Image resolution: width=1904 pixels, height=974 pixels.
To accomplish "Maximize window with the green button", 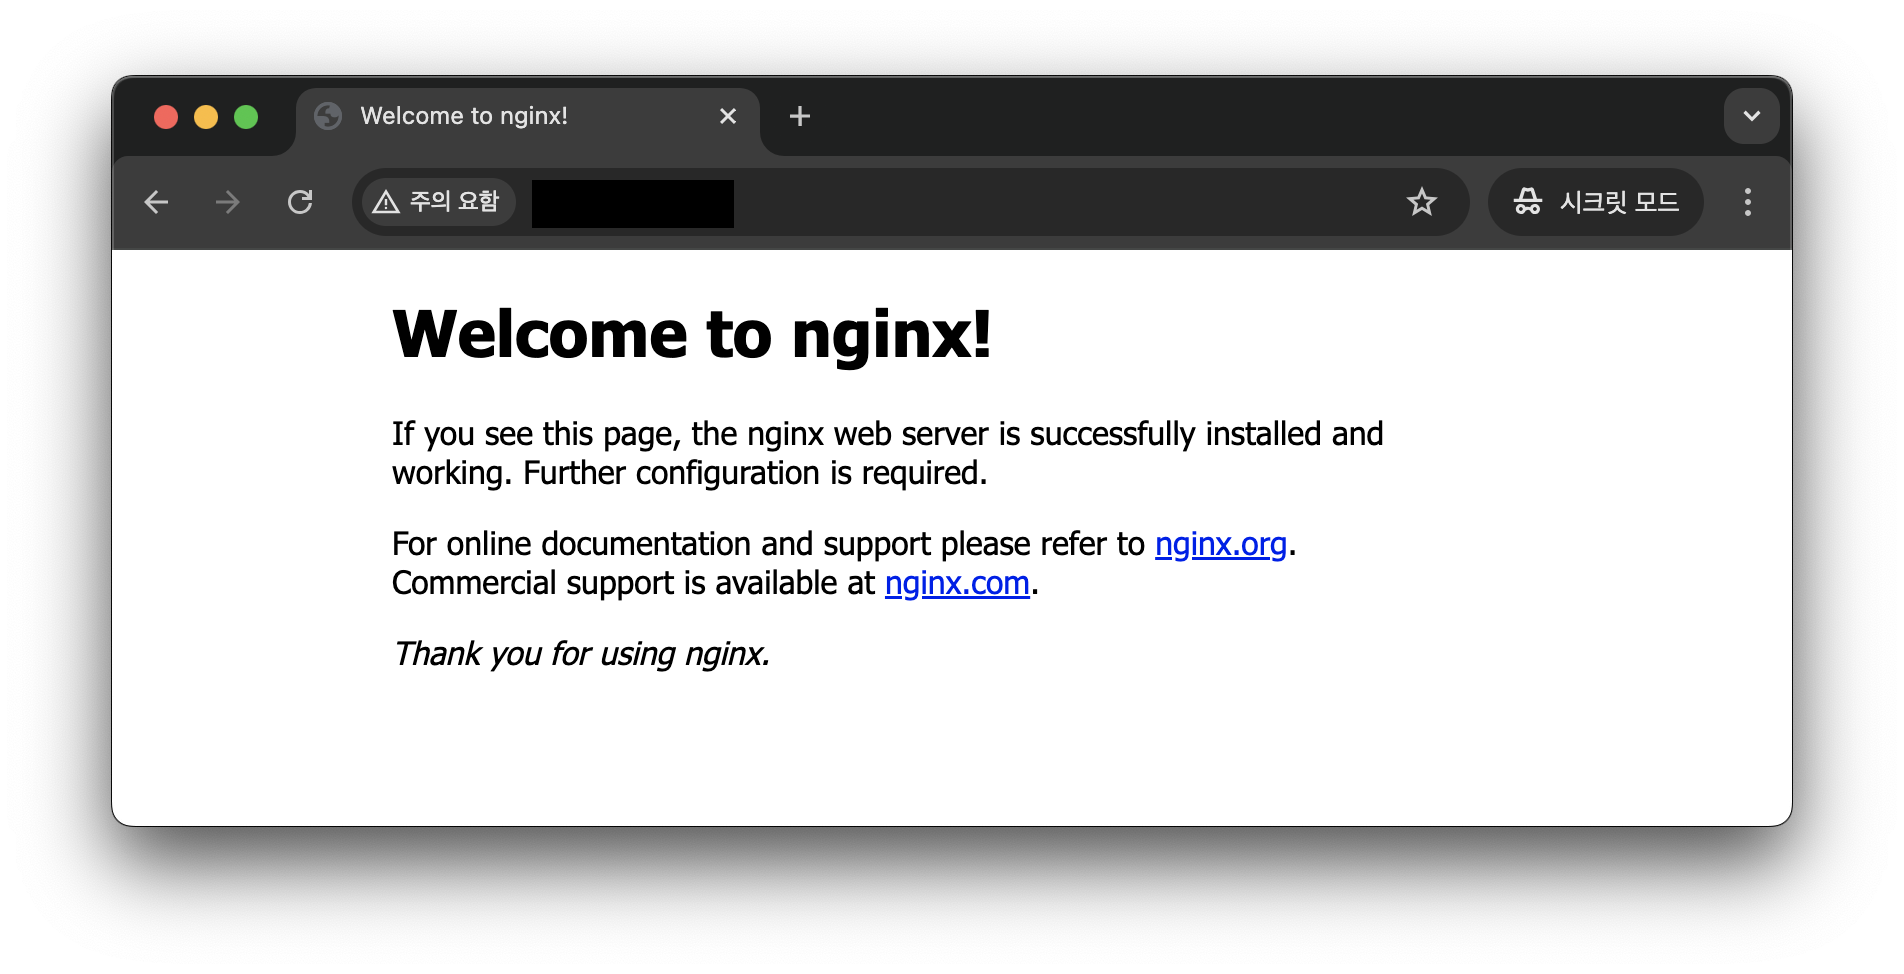I will [246, 117].
